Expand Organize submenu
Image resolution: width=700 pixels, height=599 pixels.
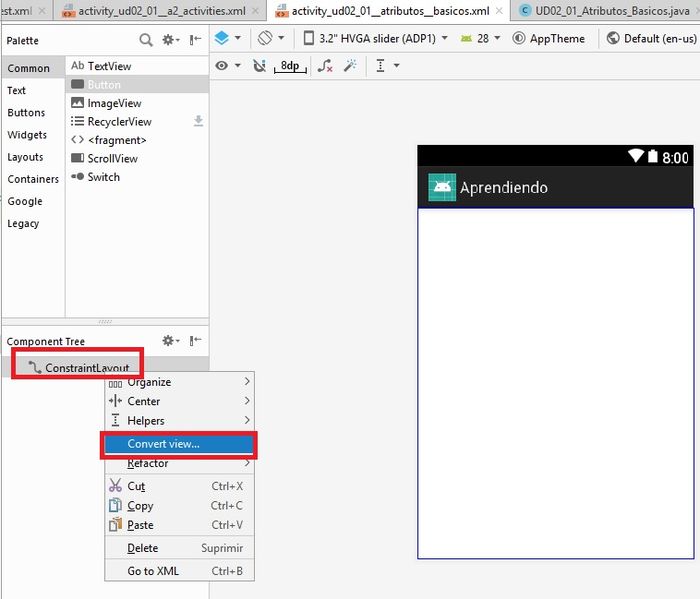click(x=179, y=382)
